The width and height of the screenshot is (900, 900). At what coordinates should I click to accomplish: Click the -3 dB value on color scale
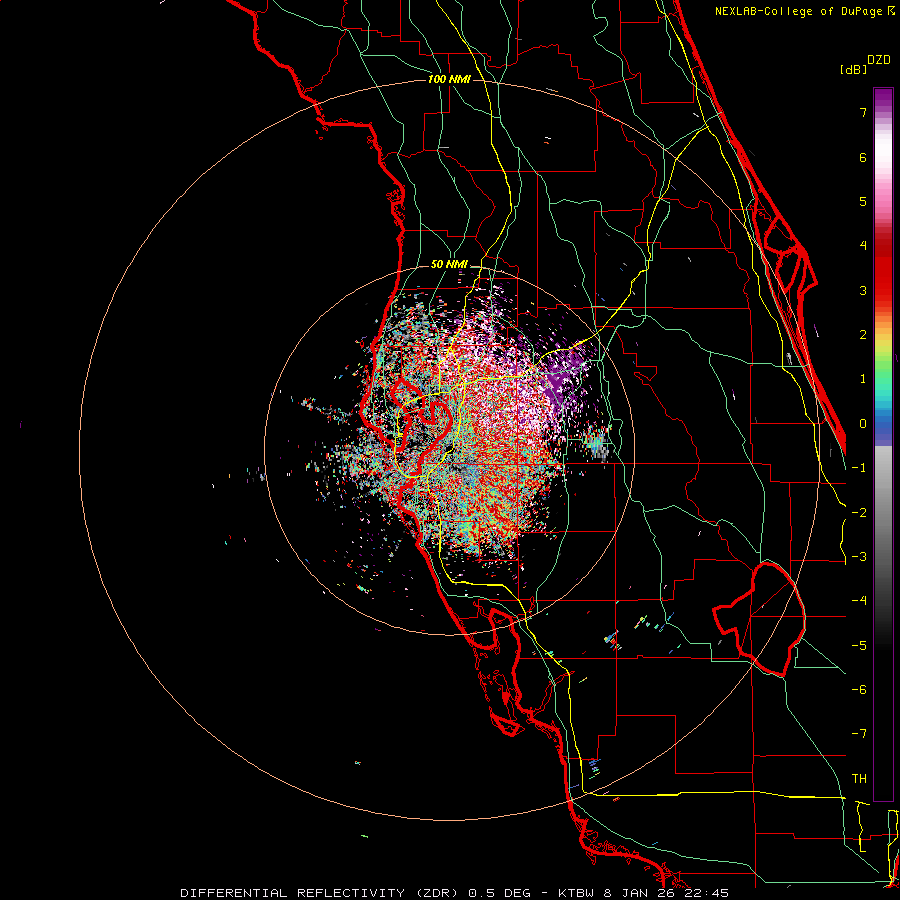pyautogui.click(x=859, y=557)
